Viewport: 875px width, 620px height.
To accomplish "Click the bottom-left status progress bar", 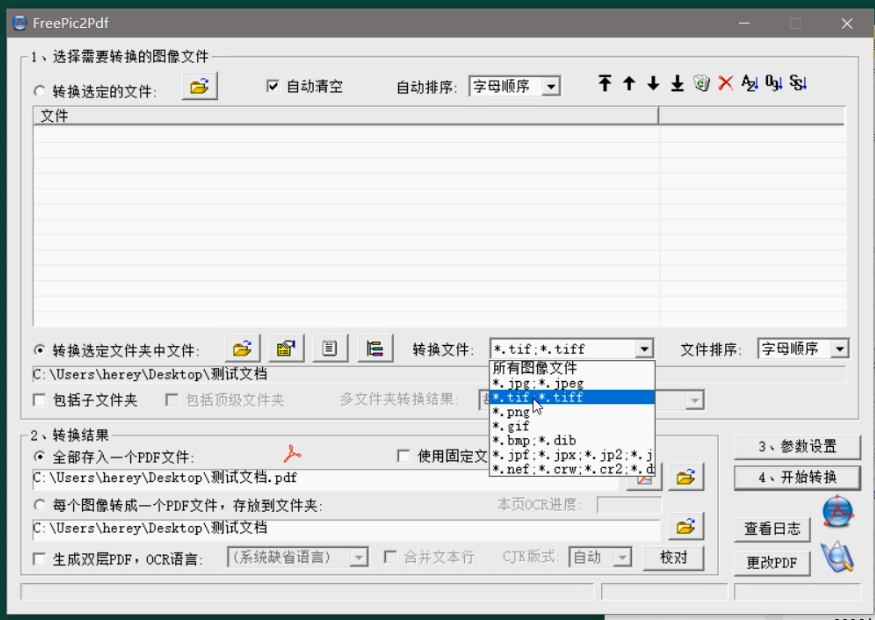I will tap(306, 592).
